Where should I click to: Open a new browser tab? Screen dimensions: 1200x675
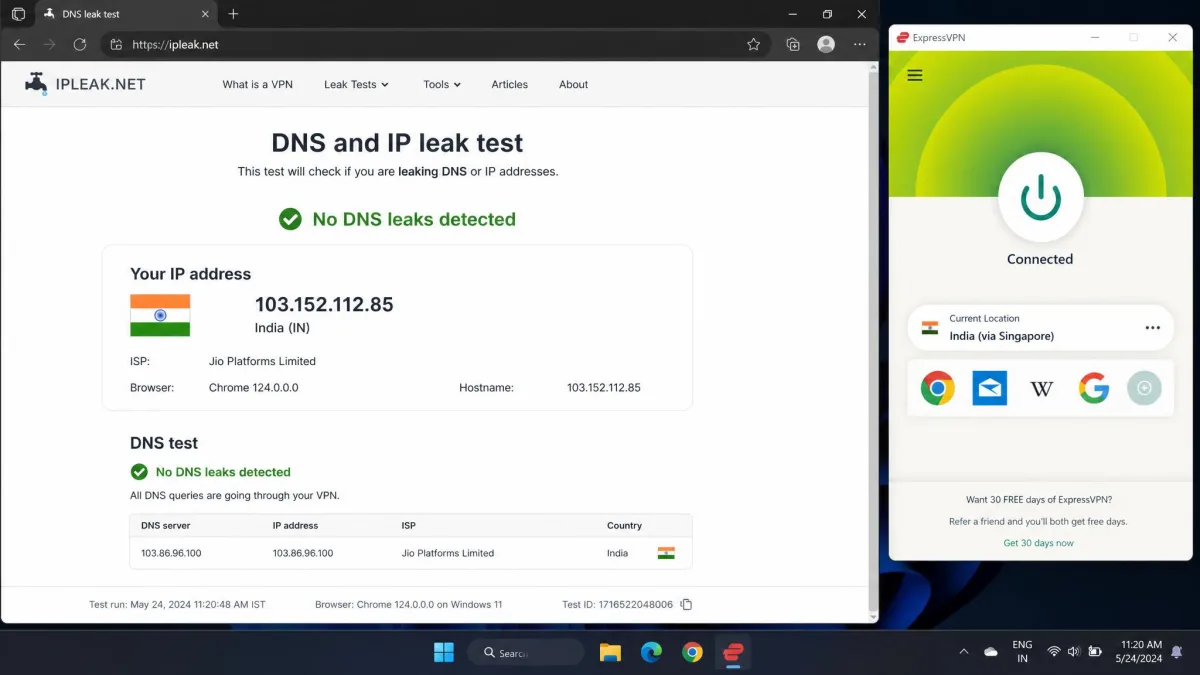coord(233,14)
